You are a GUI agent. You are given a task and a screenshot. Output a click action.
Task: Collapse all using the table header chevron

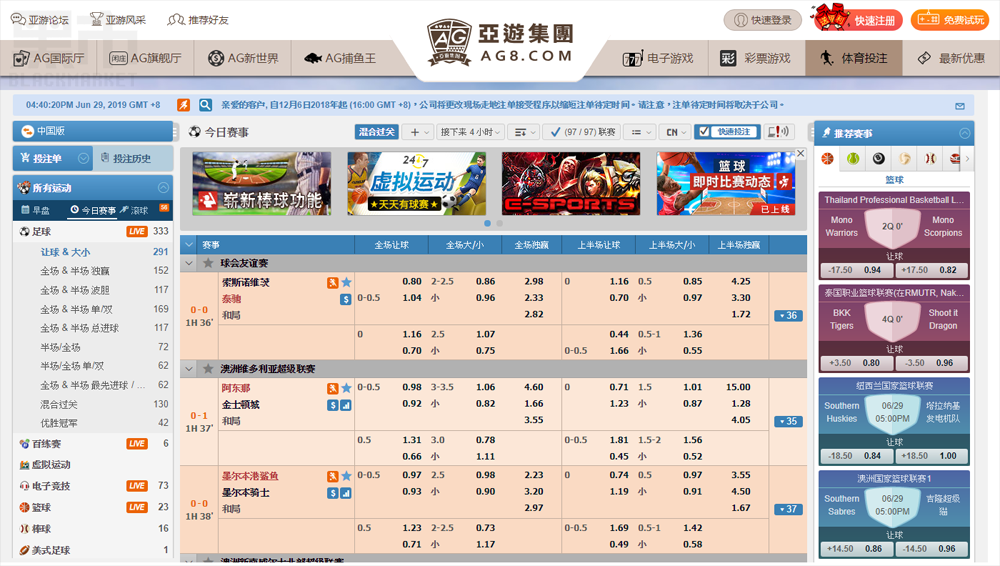pos(189,245)
